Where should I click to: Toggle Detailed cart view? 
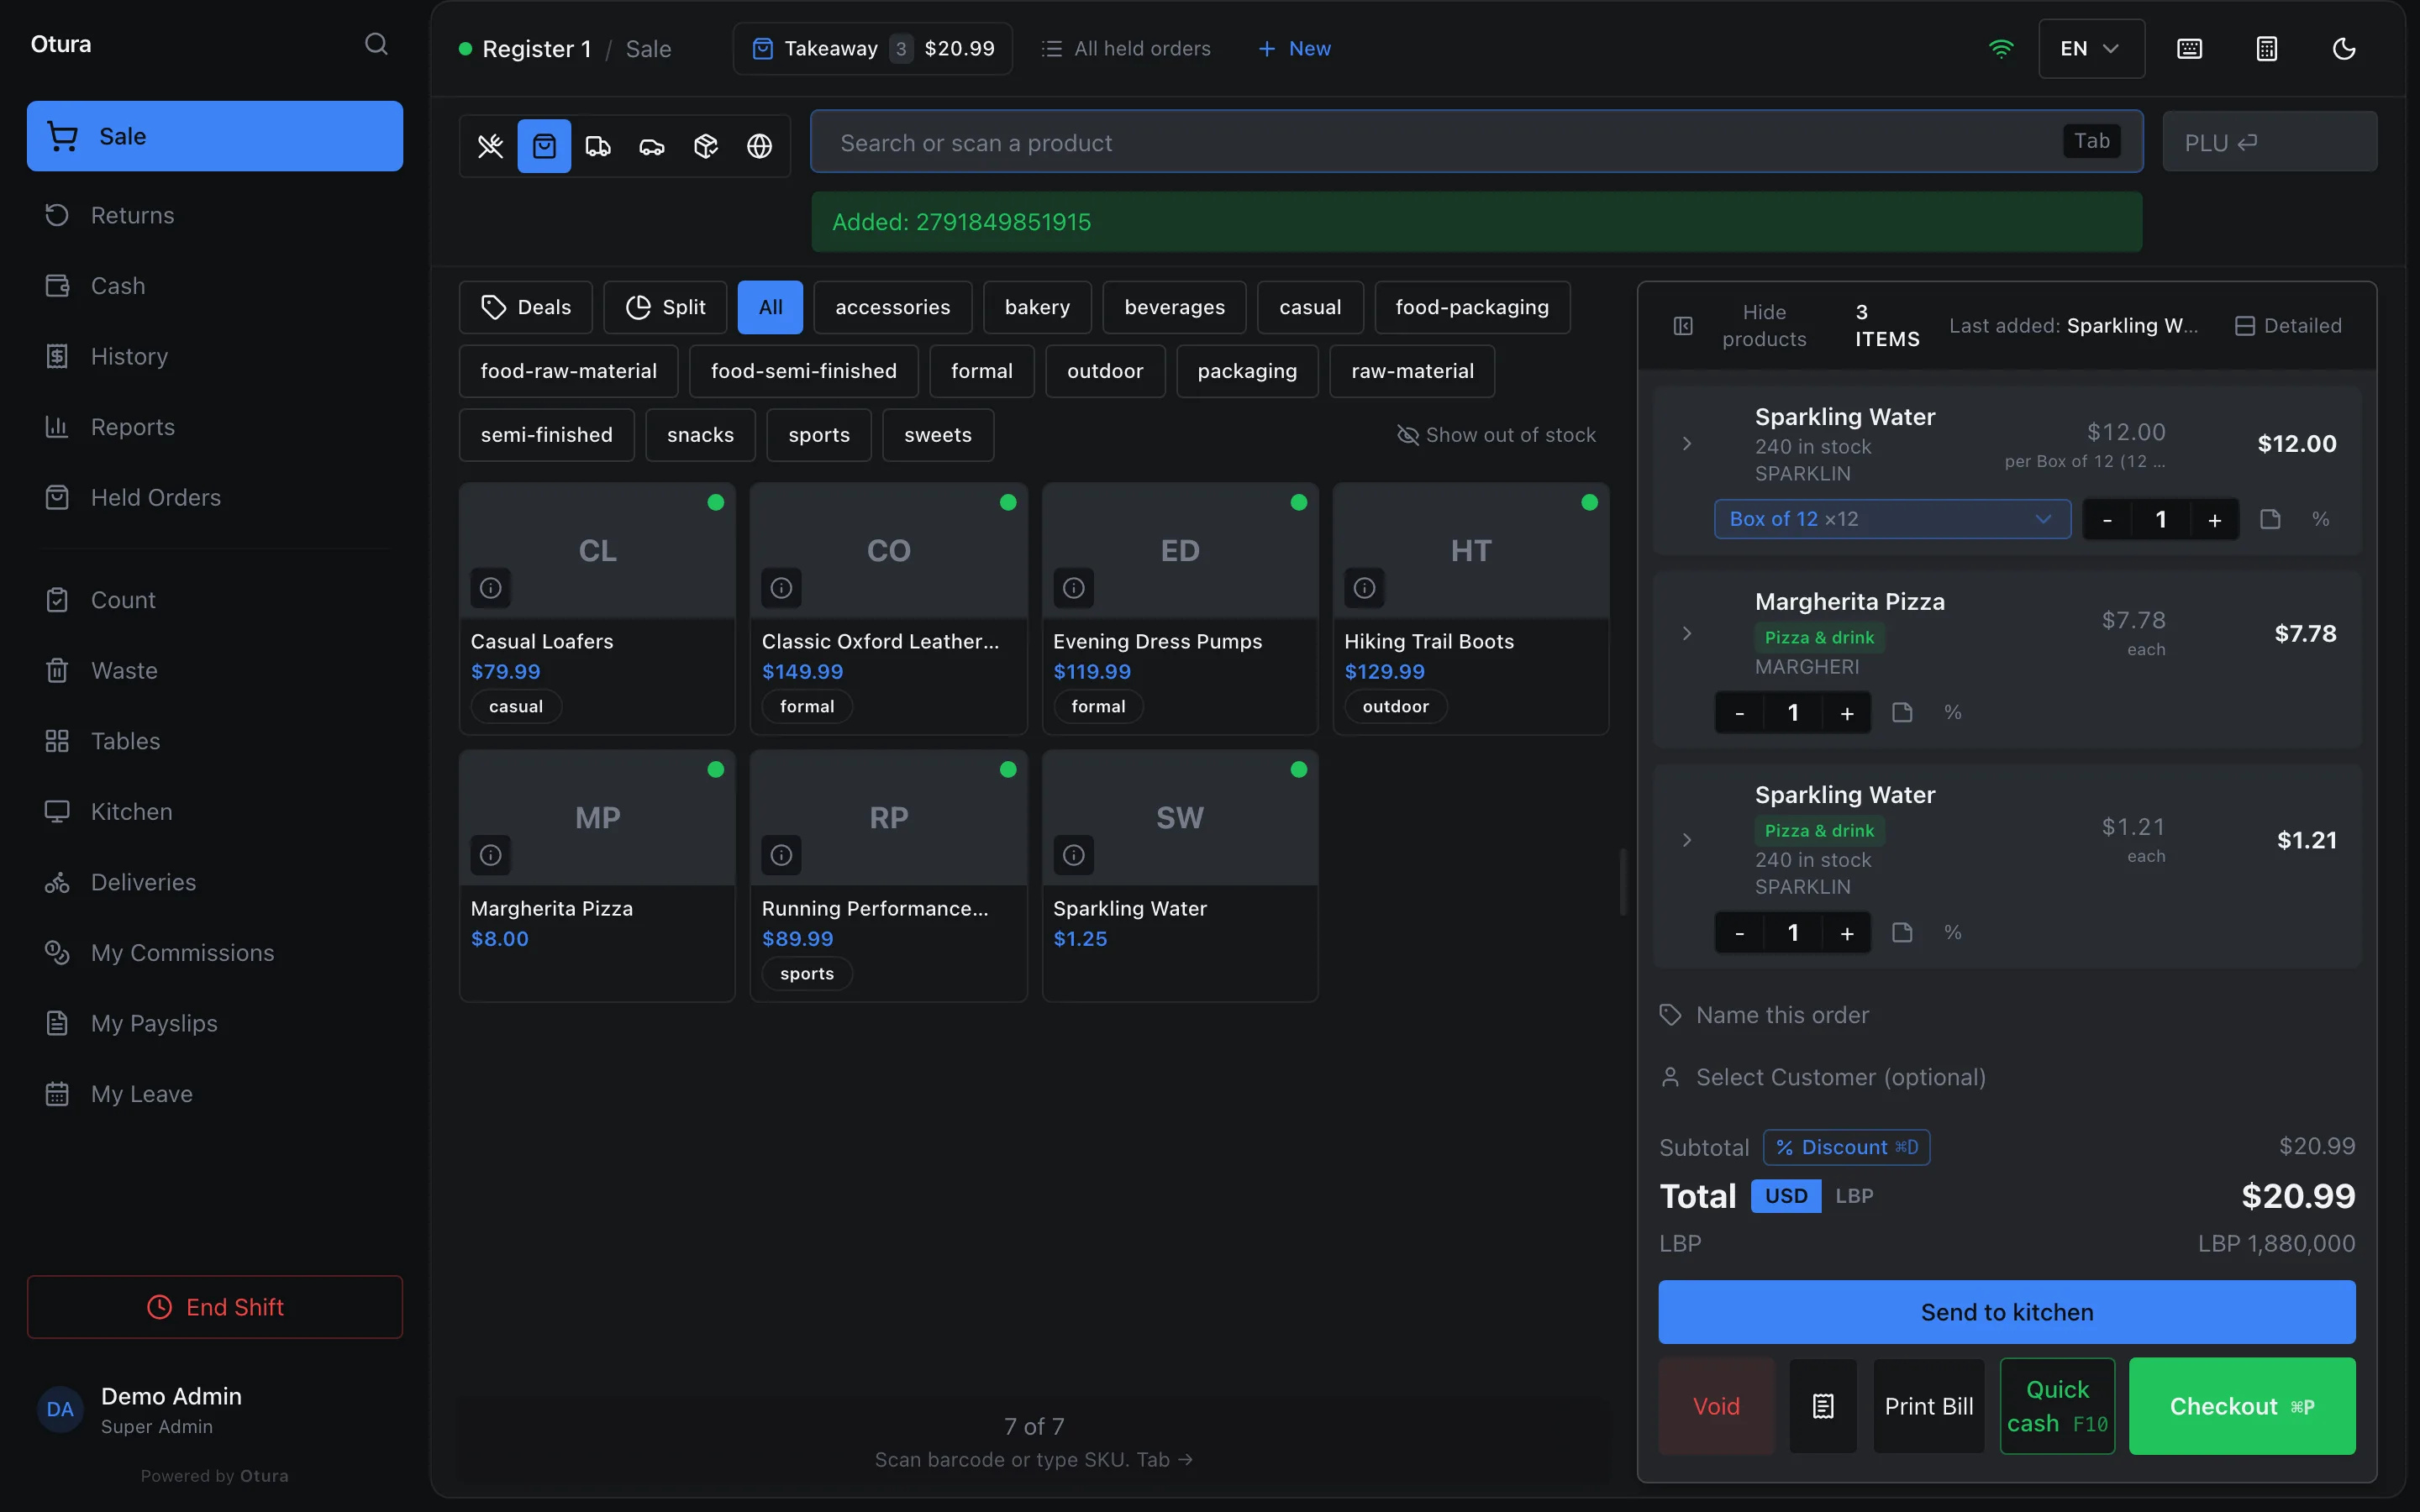(2288, 326)
